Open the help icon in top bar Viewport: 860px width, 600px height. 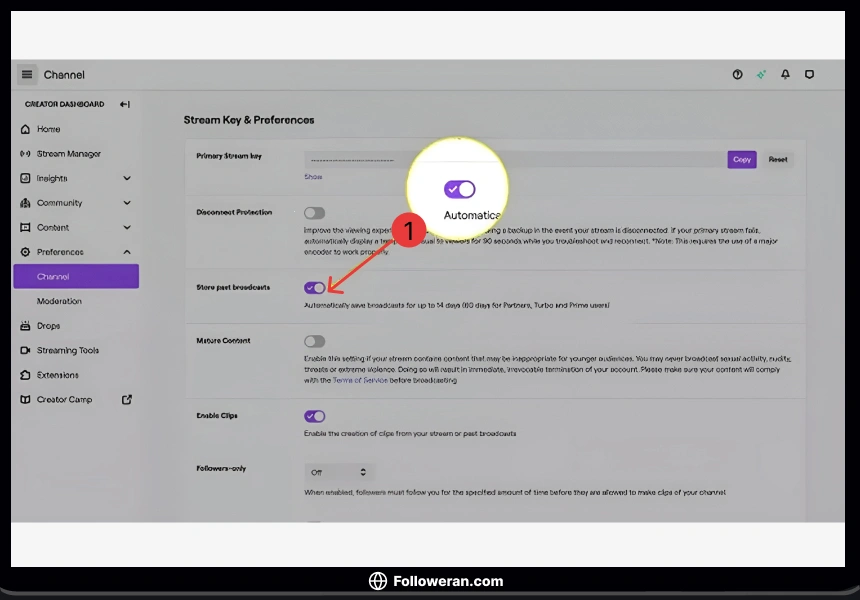[x=738, y=75]
